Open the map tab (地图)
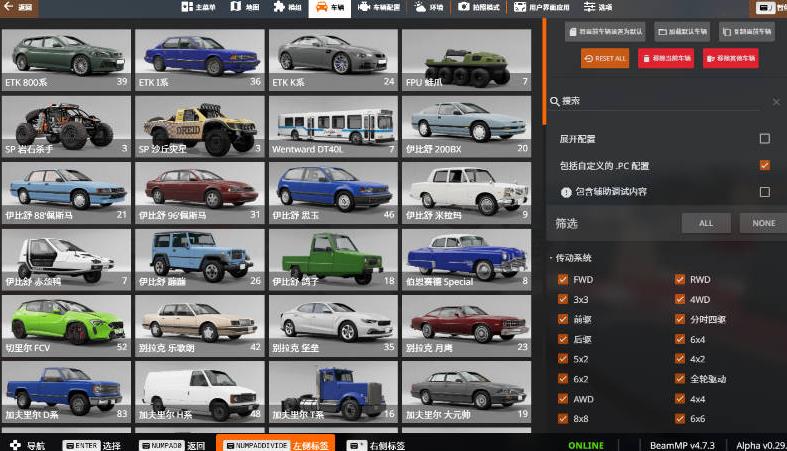Viewport: 787px width, 451px height. point(245,7)
